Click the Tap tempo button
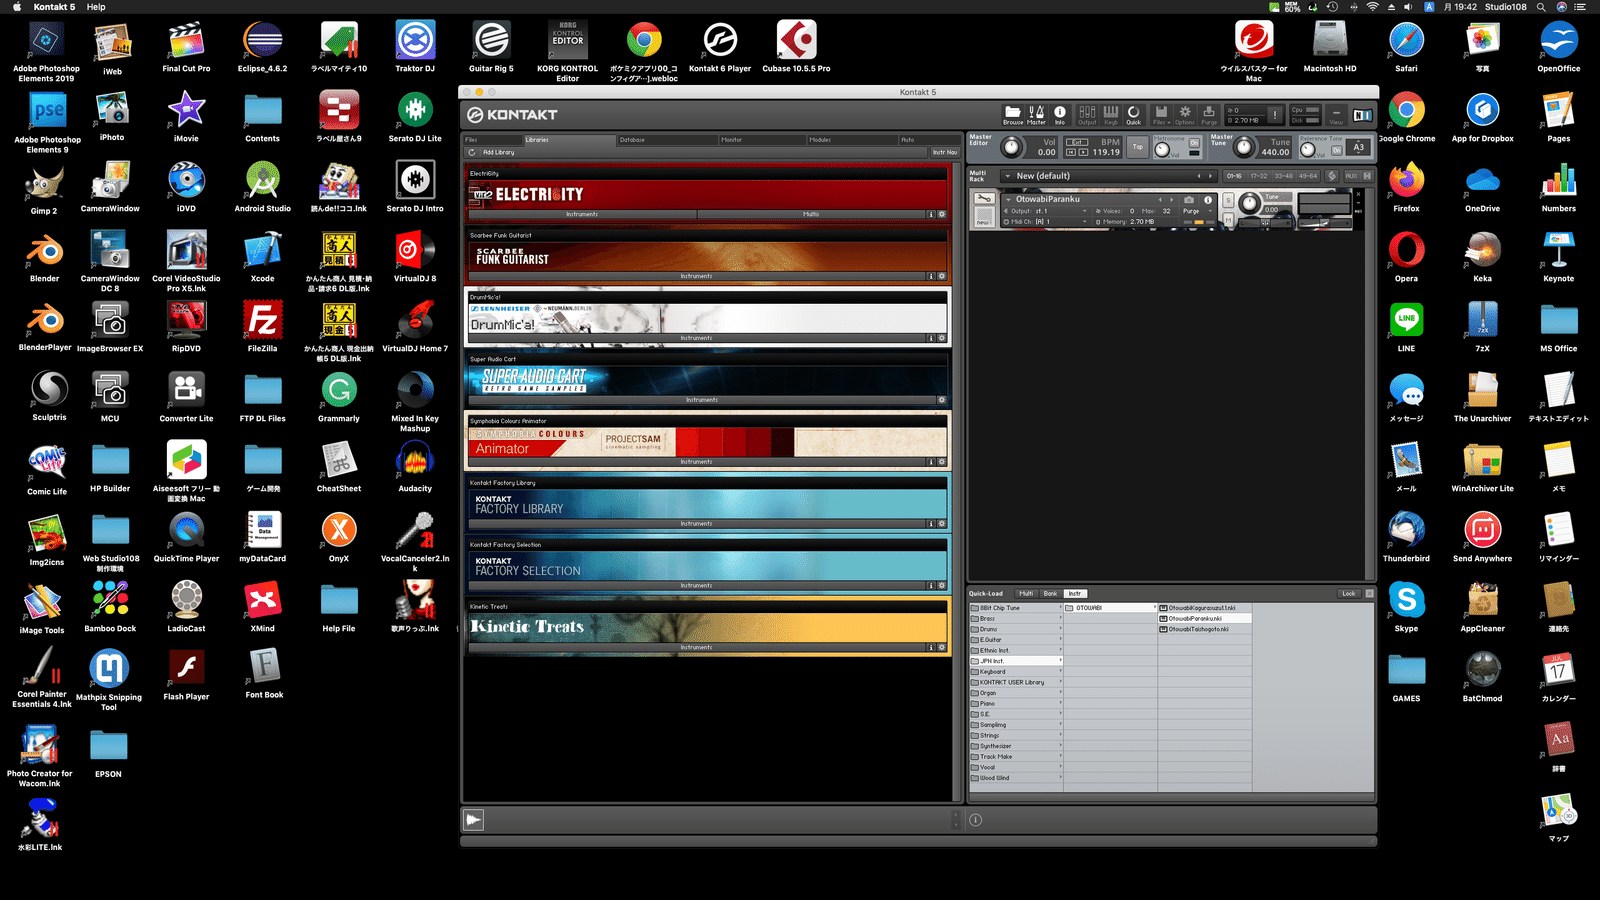 1138,147
